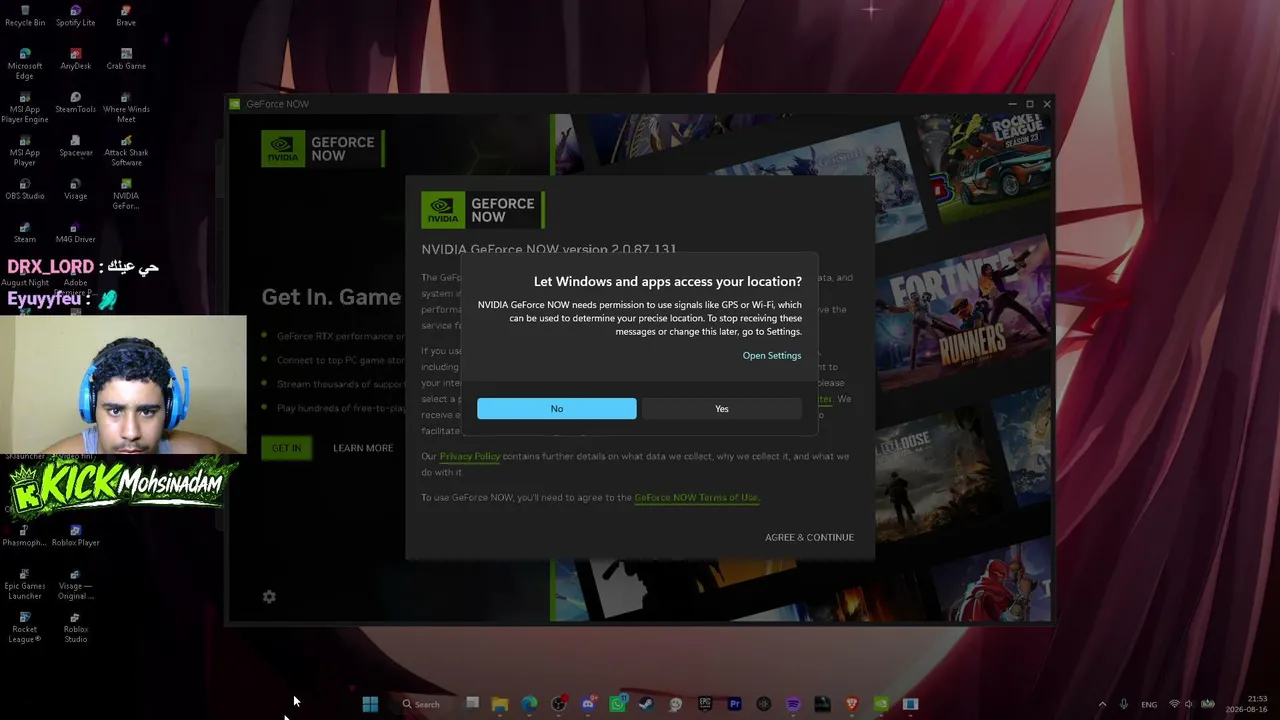Click the microphone icon in system tray
1280x720 pixels.
(1124, 704)
